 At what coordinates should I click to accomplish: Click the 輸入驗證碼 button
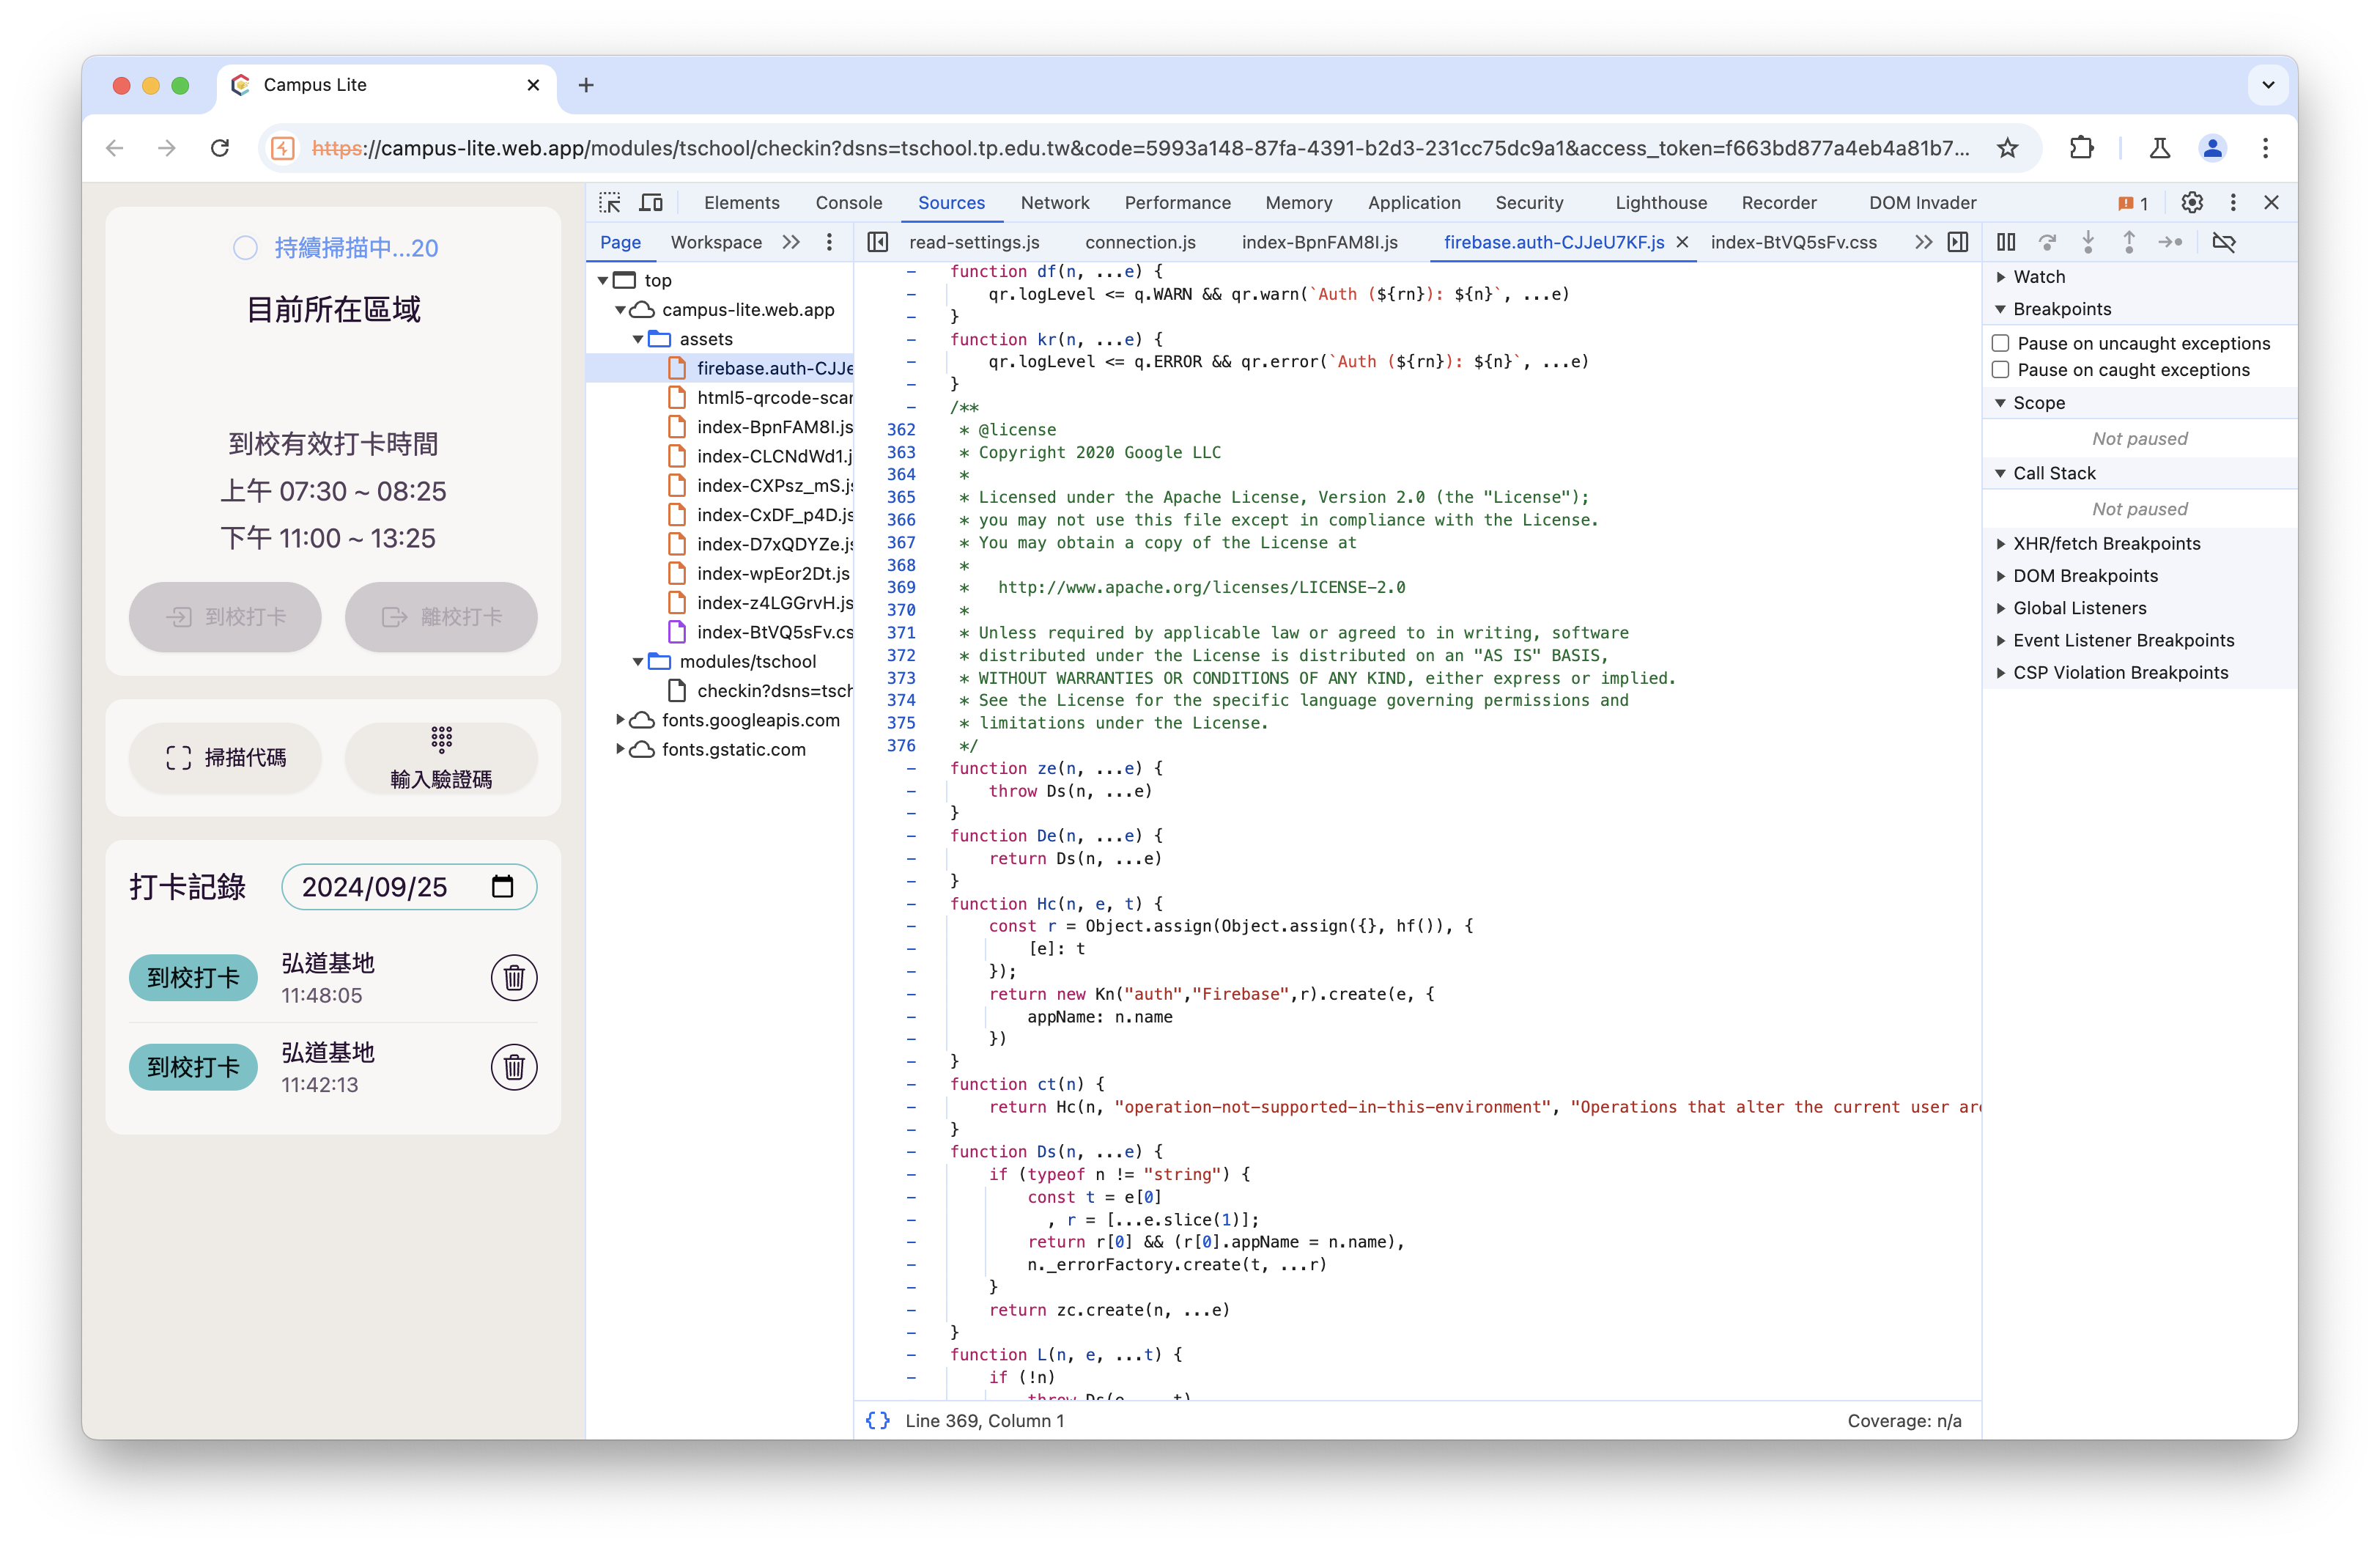(441, 758)
